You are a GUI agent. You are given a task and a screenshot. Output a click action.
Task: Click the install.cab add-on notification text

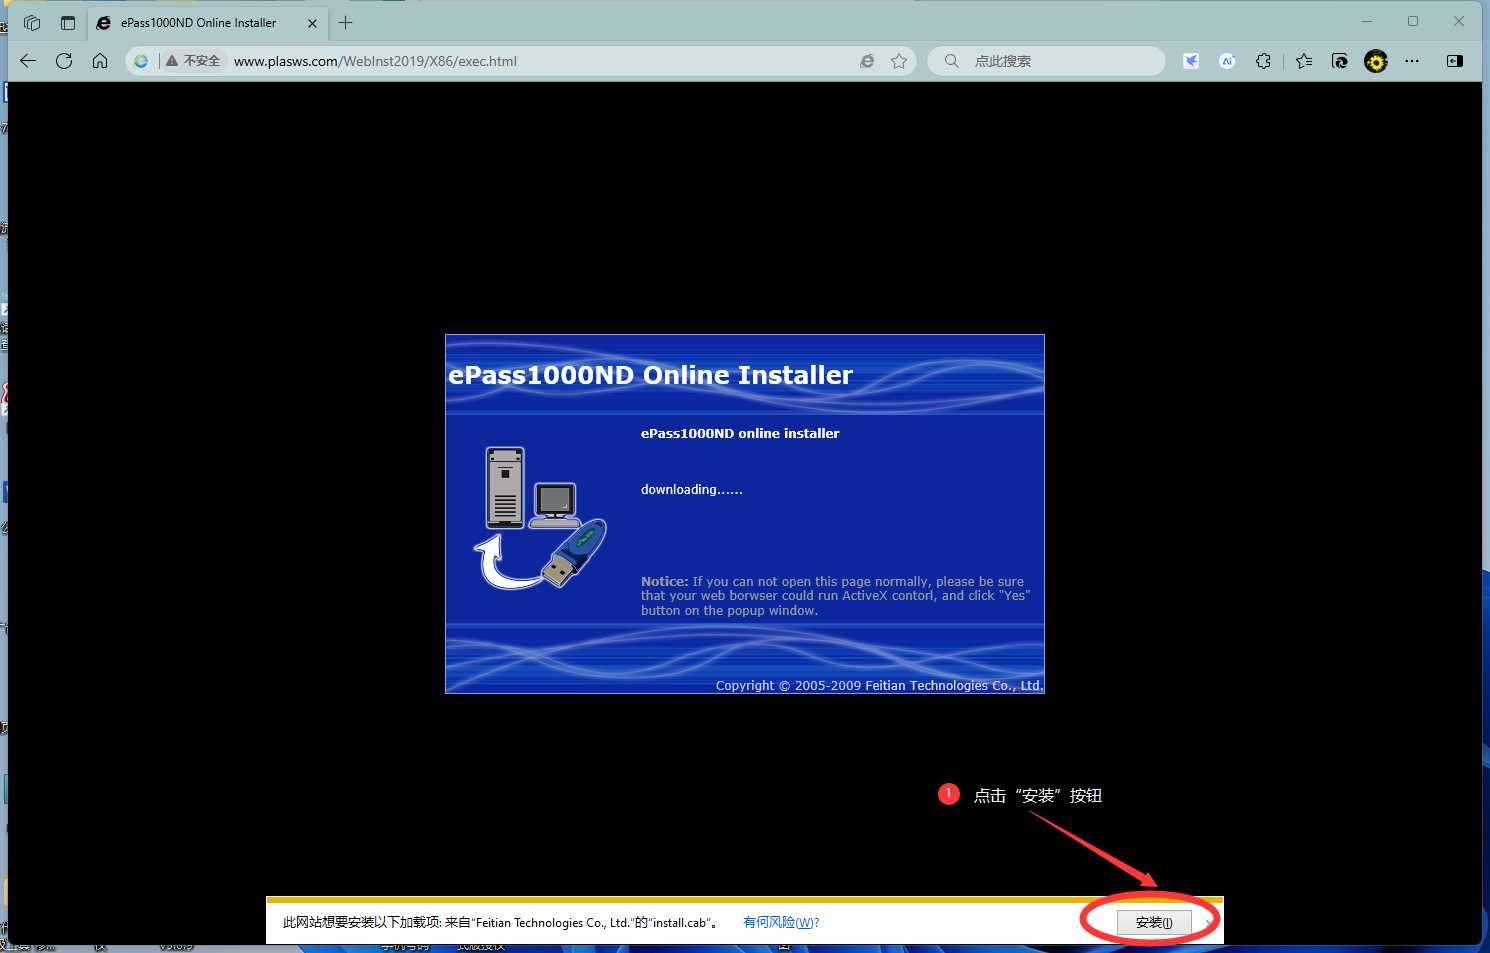(502, 922)
